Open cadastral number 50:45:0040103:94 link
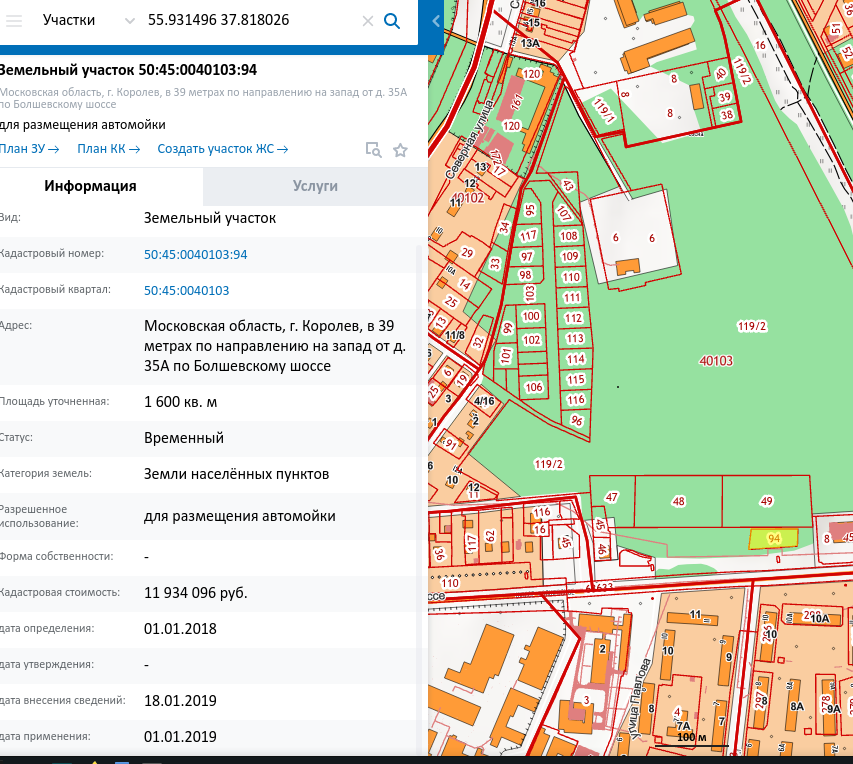This screenshot has height=764, width=853. pos(195,254)
